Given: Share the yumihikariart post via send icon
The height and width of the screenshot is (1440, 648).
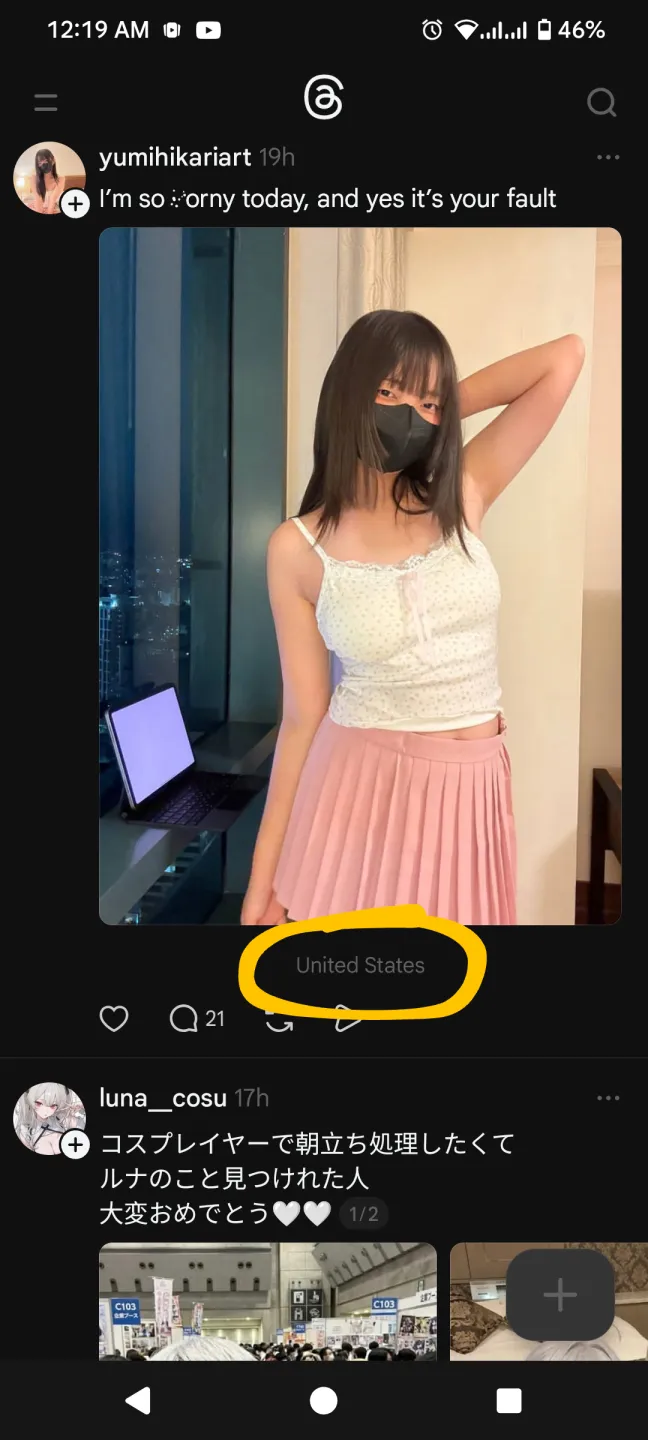Looking at the screenshot, I should pos(347,1019).
